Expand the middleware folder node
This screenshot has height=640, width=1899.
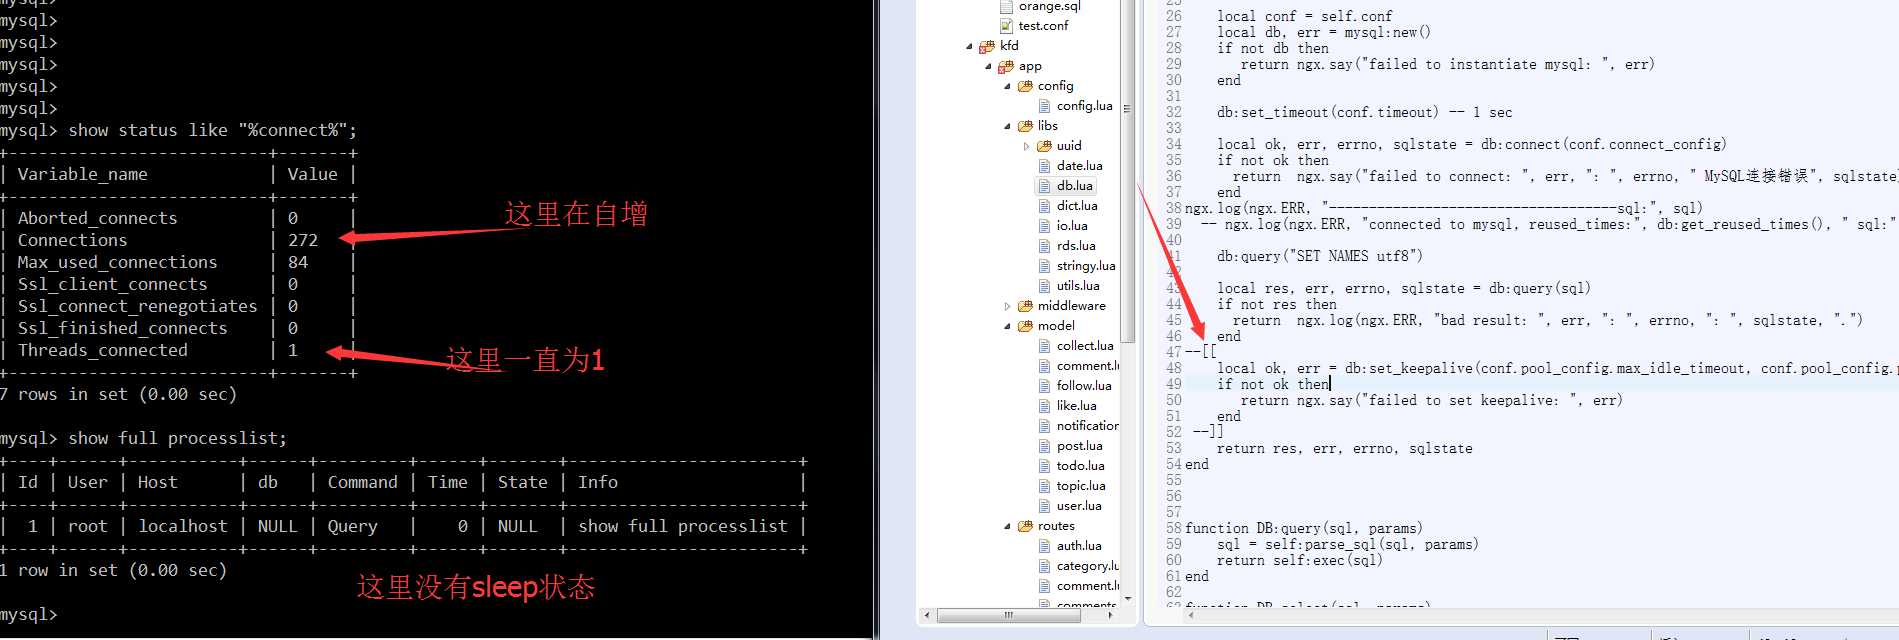1007,306
